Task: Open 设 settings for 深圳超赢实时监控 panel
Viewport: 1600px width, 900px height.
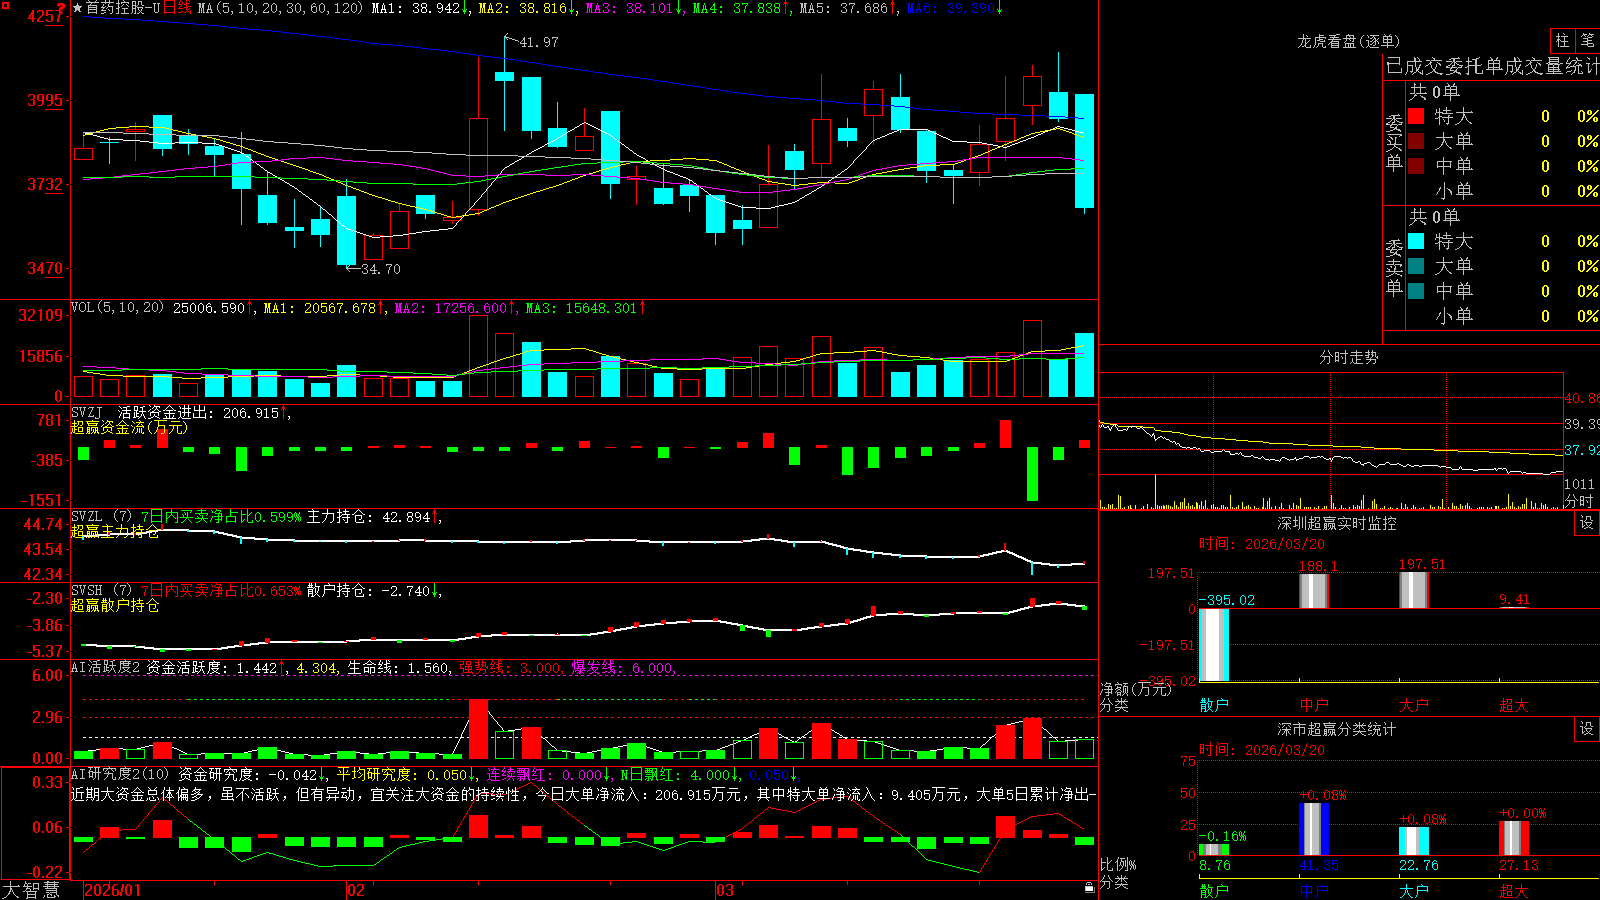Action: 1587,523
